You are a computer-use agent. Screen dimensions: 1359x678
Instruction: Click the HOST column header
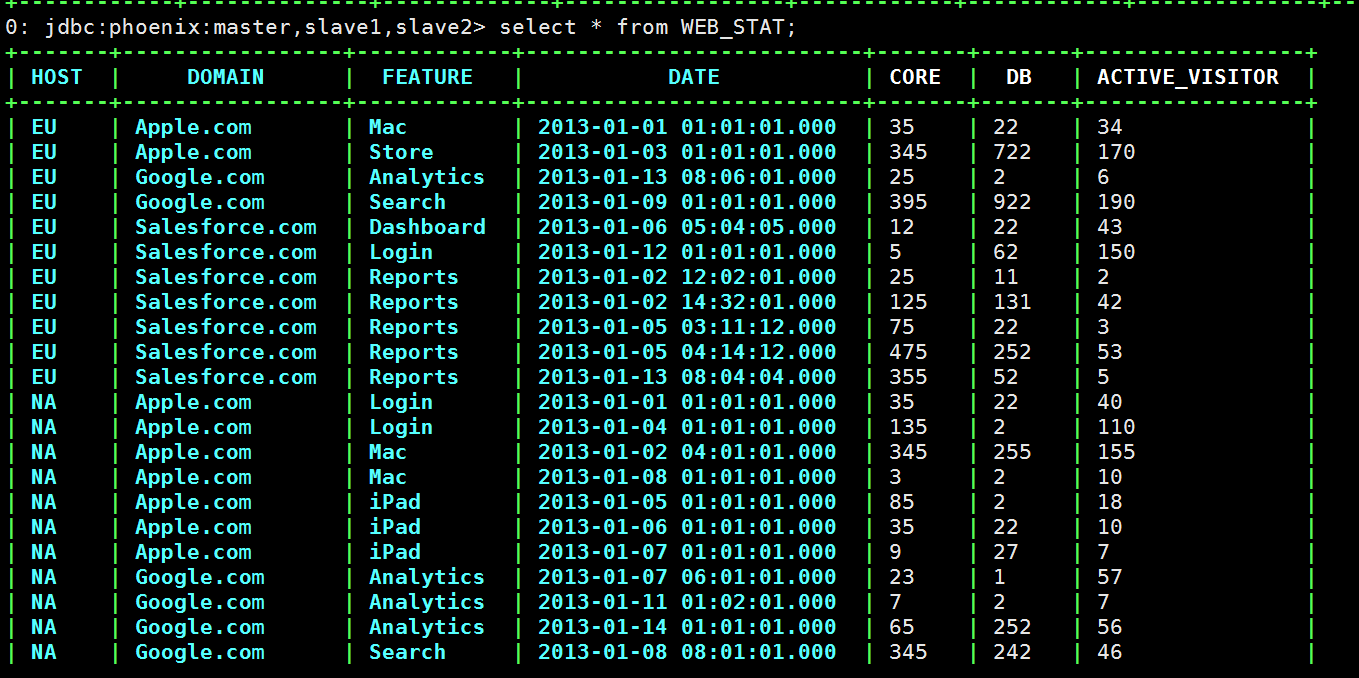pos(56,77)
